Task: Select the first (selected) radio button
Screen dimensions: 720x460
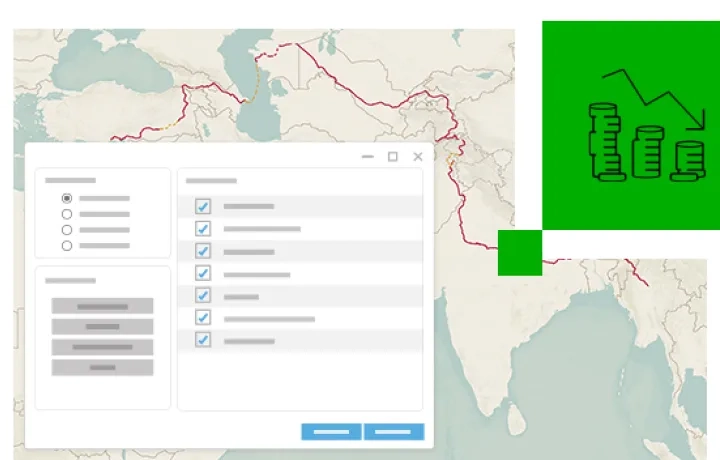Action: (x=67, y=198)
